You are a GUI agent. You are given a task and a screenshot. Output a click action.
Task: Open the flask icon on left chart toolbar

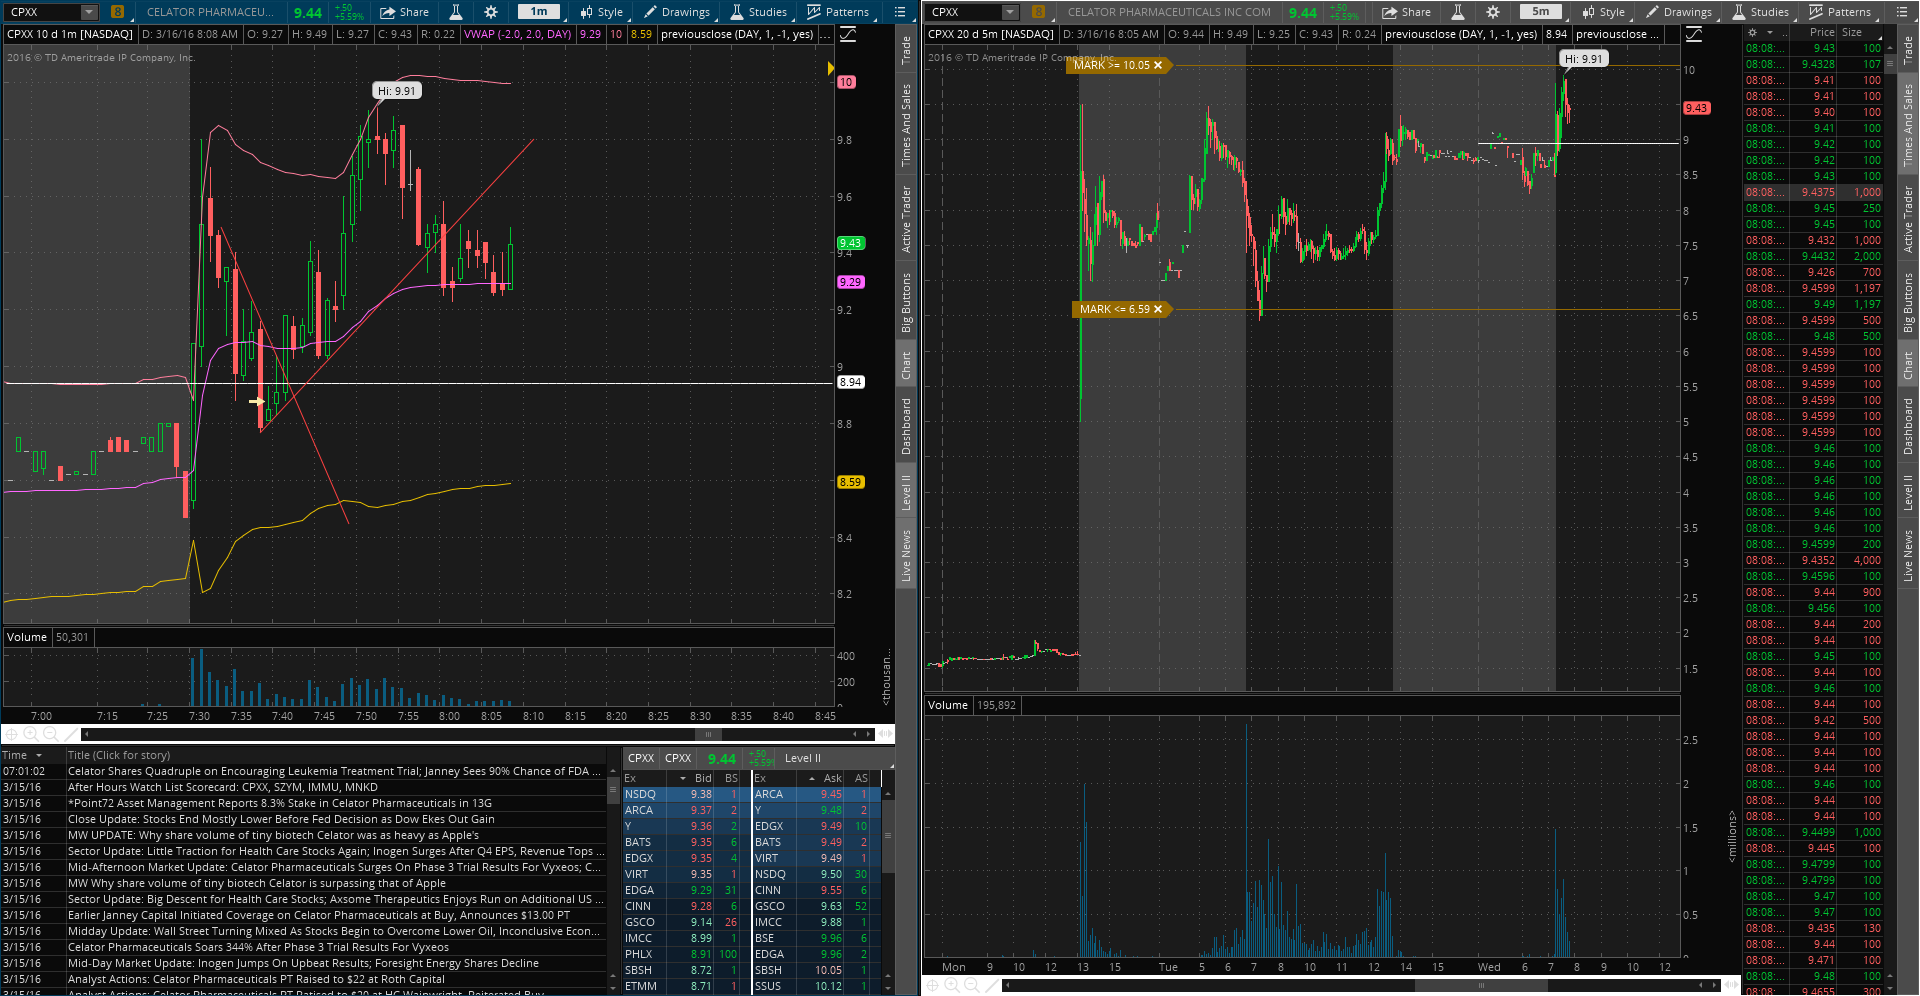point(456,12)
